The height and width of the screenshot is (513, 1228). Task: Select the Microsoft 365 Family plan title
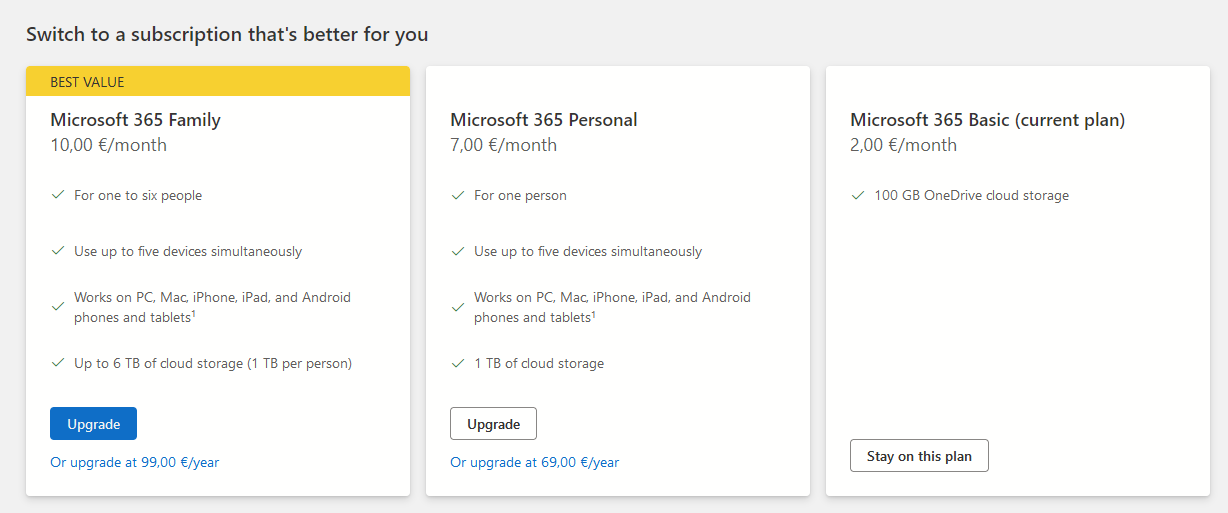[x=135, y=120]
